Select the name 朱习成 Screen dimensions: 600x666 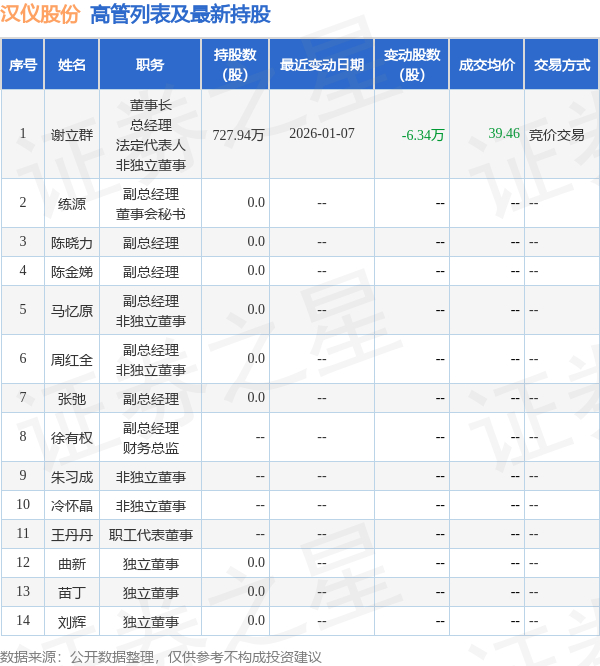point(72,477)
